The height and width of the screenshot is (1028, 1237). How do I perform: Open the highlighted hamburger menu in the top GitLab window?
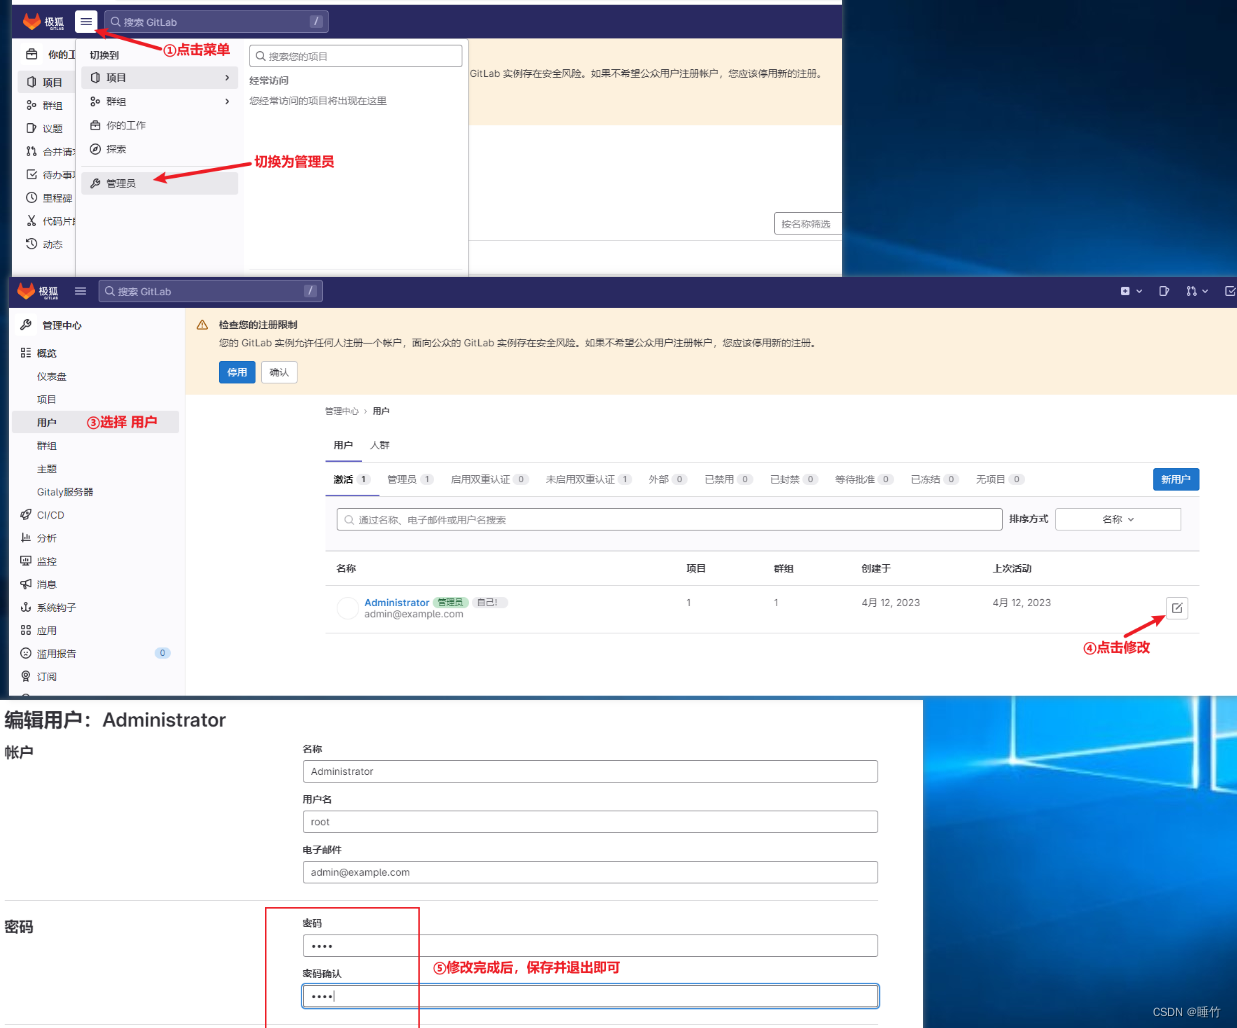tap(86, 21)
